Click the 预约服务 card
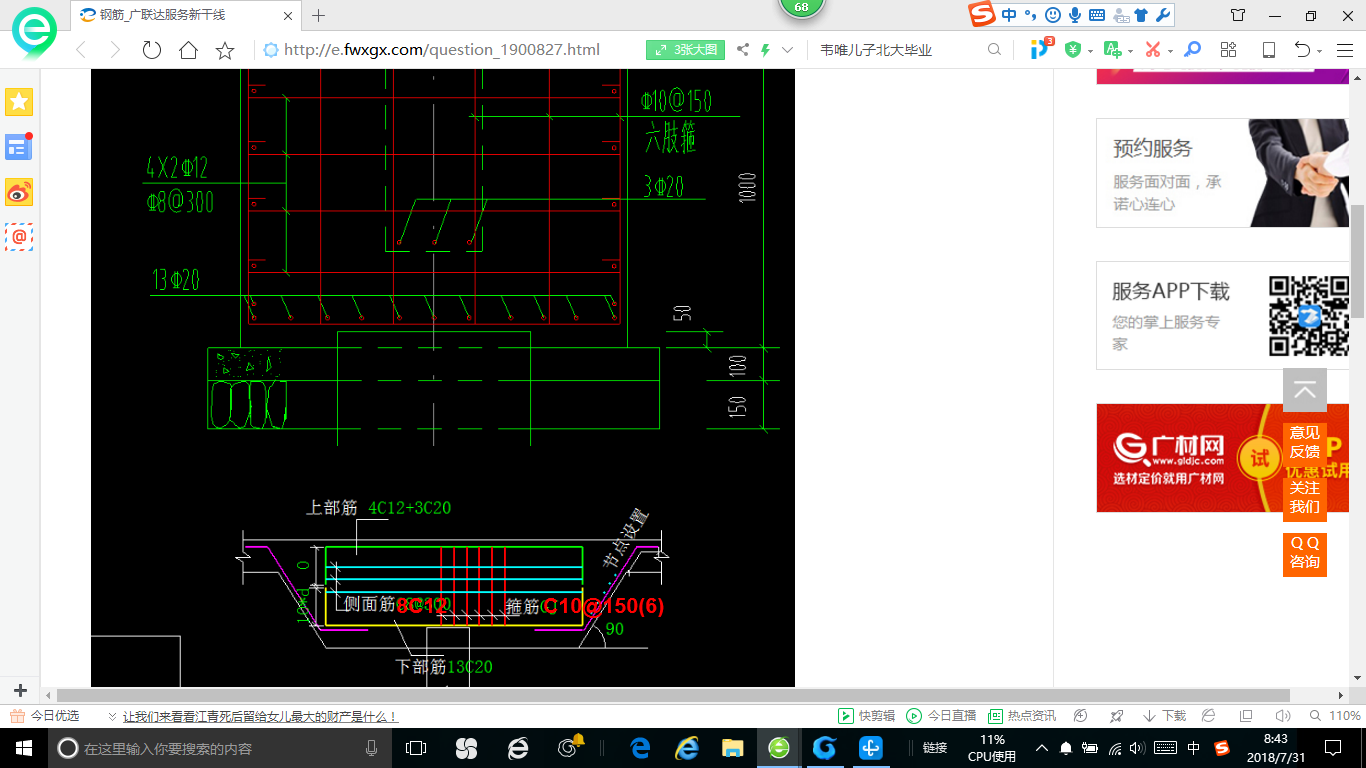1366x768 pixels. pyautogui.click(x=1223, y=173)
